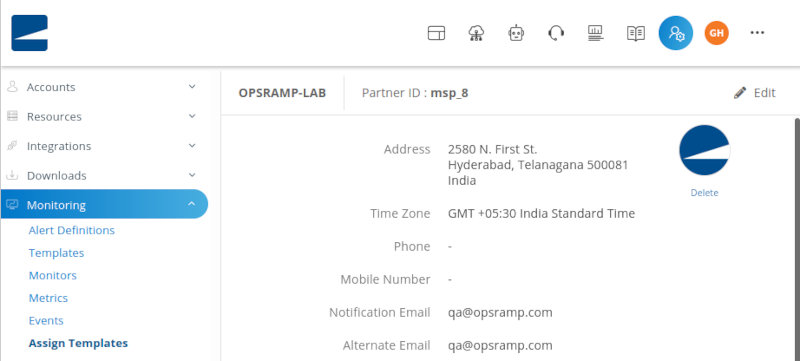
Task: Open the Accounts menu item
Action: pos(104,87)
